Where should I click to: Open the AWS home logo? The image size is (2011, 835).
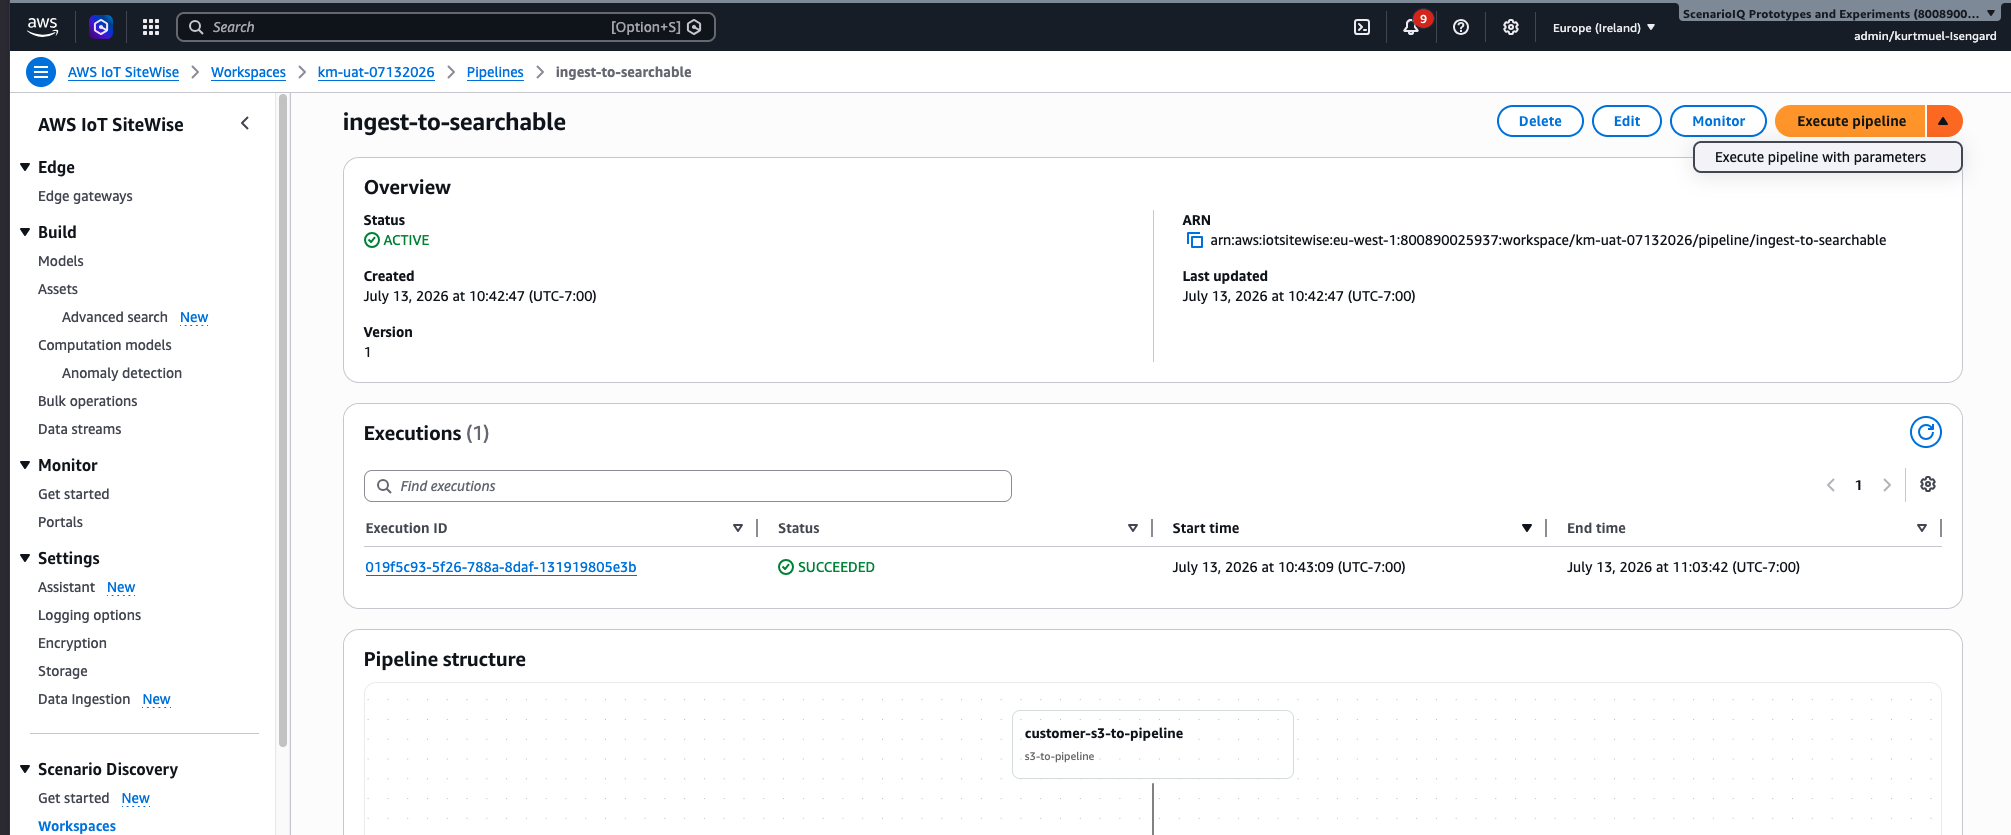(x=42, y=27)
